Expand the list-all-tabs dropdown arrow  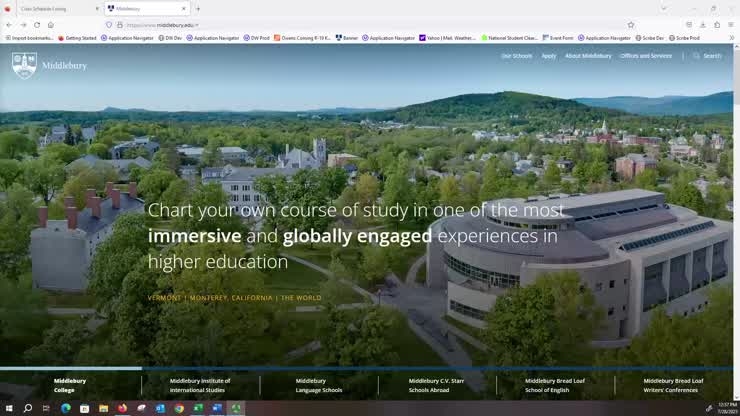pos(664,8)
